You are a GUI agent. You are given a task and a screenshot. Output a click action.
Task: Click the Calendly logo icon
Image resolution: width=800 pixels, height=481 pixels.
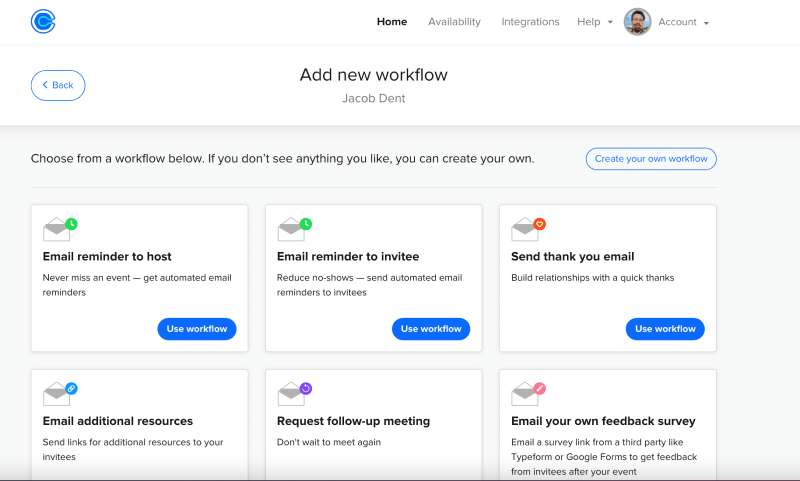pos(43,21)
